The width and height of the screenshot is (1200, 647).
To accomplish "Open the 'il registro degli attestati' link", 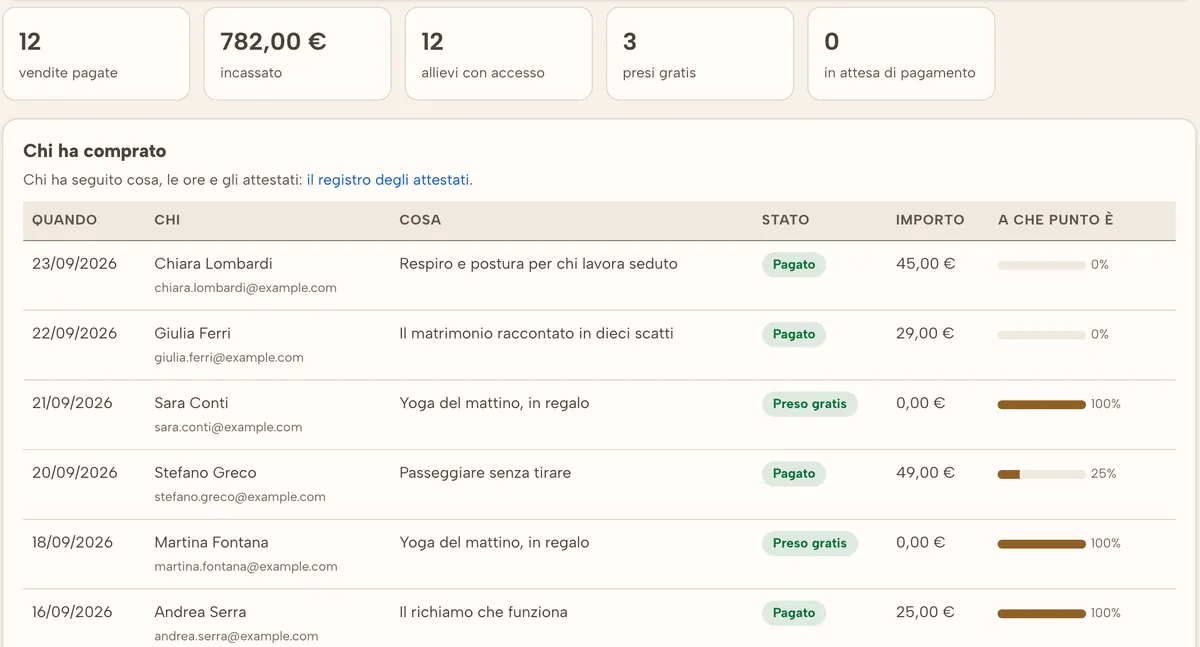I will [x=388, y=180].
